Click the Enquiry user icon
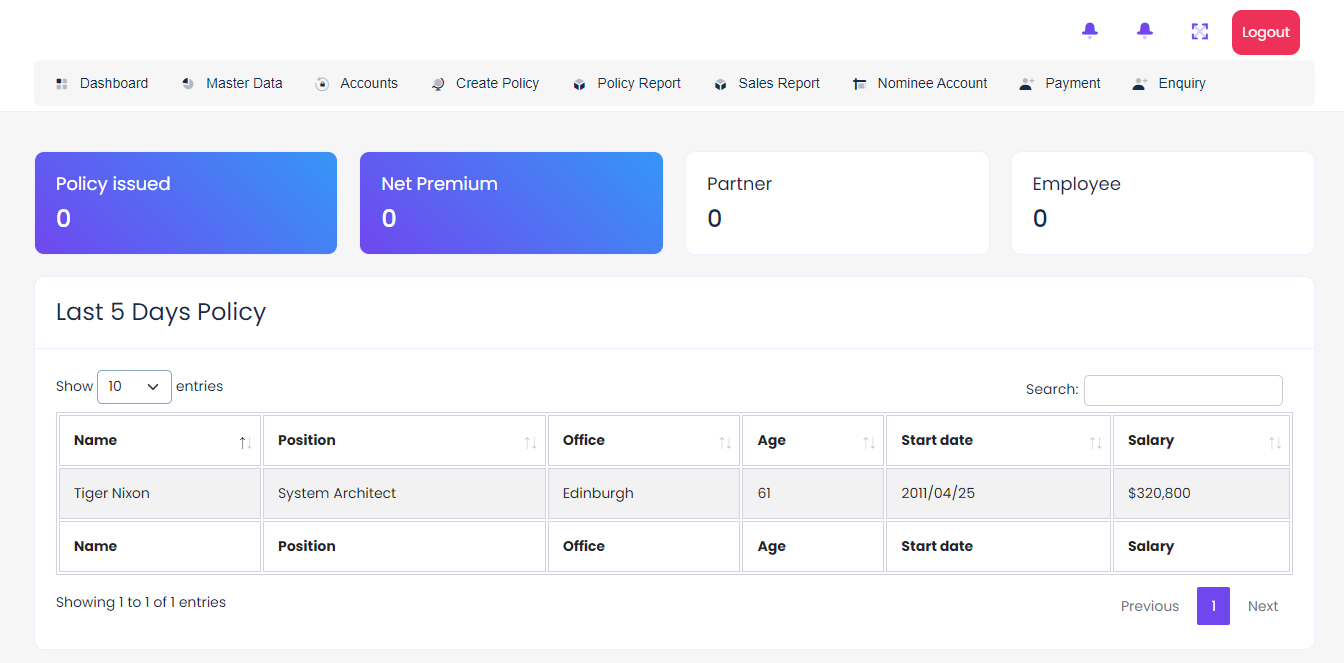Screen dimensions: 1344x663 coord(1140,84)
